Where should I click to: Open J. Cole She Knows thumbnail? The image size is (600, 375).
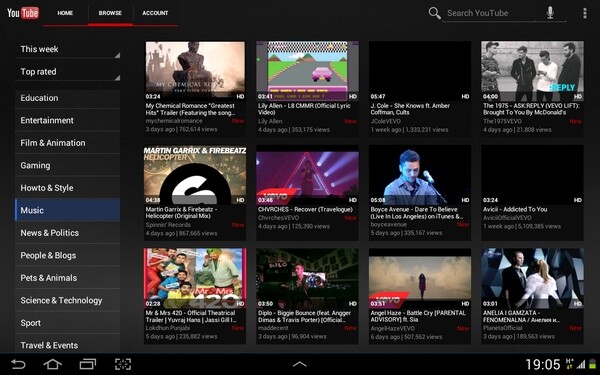point(420,71)
